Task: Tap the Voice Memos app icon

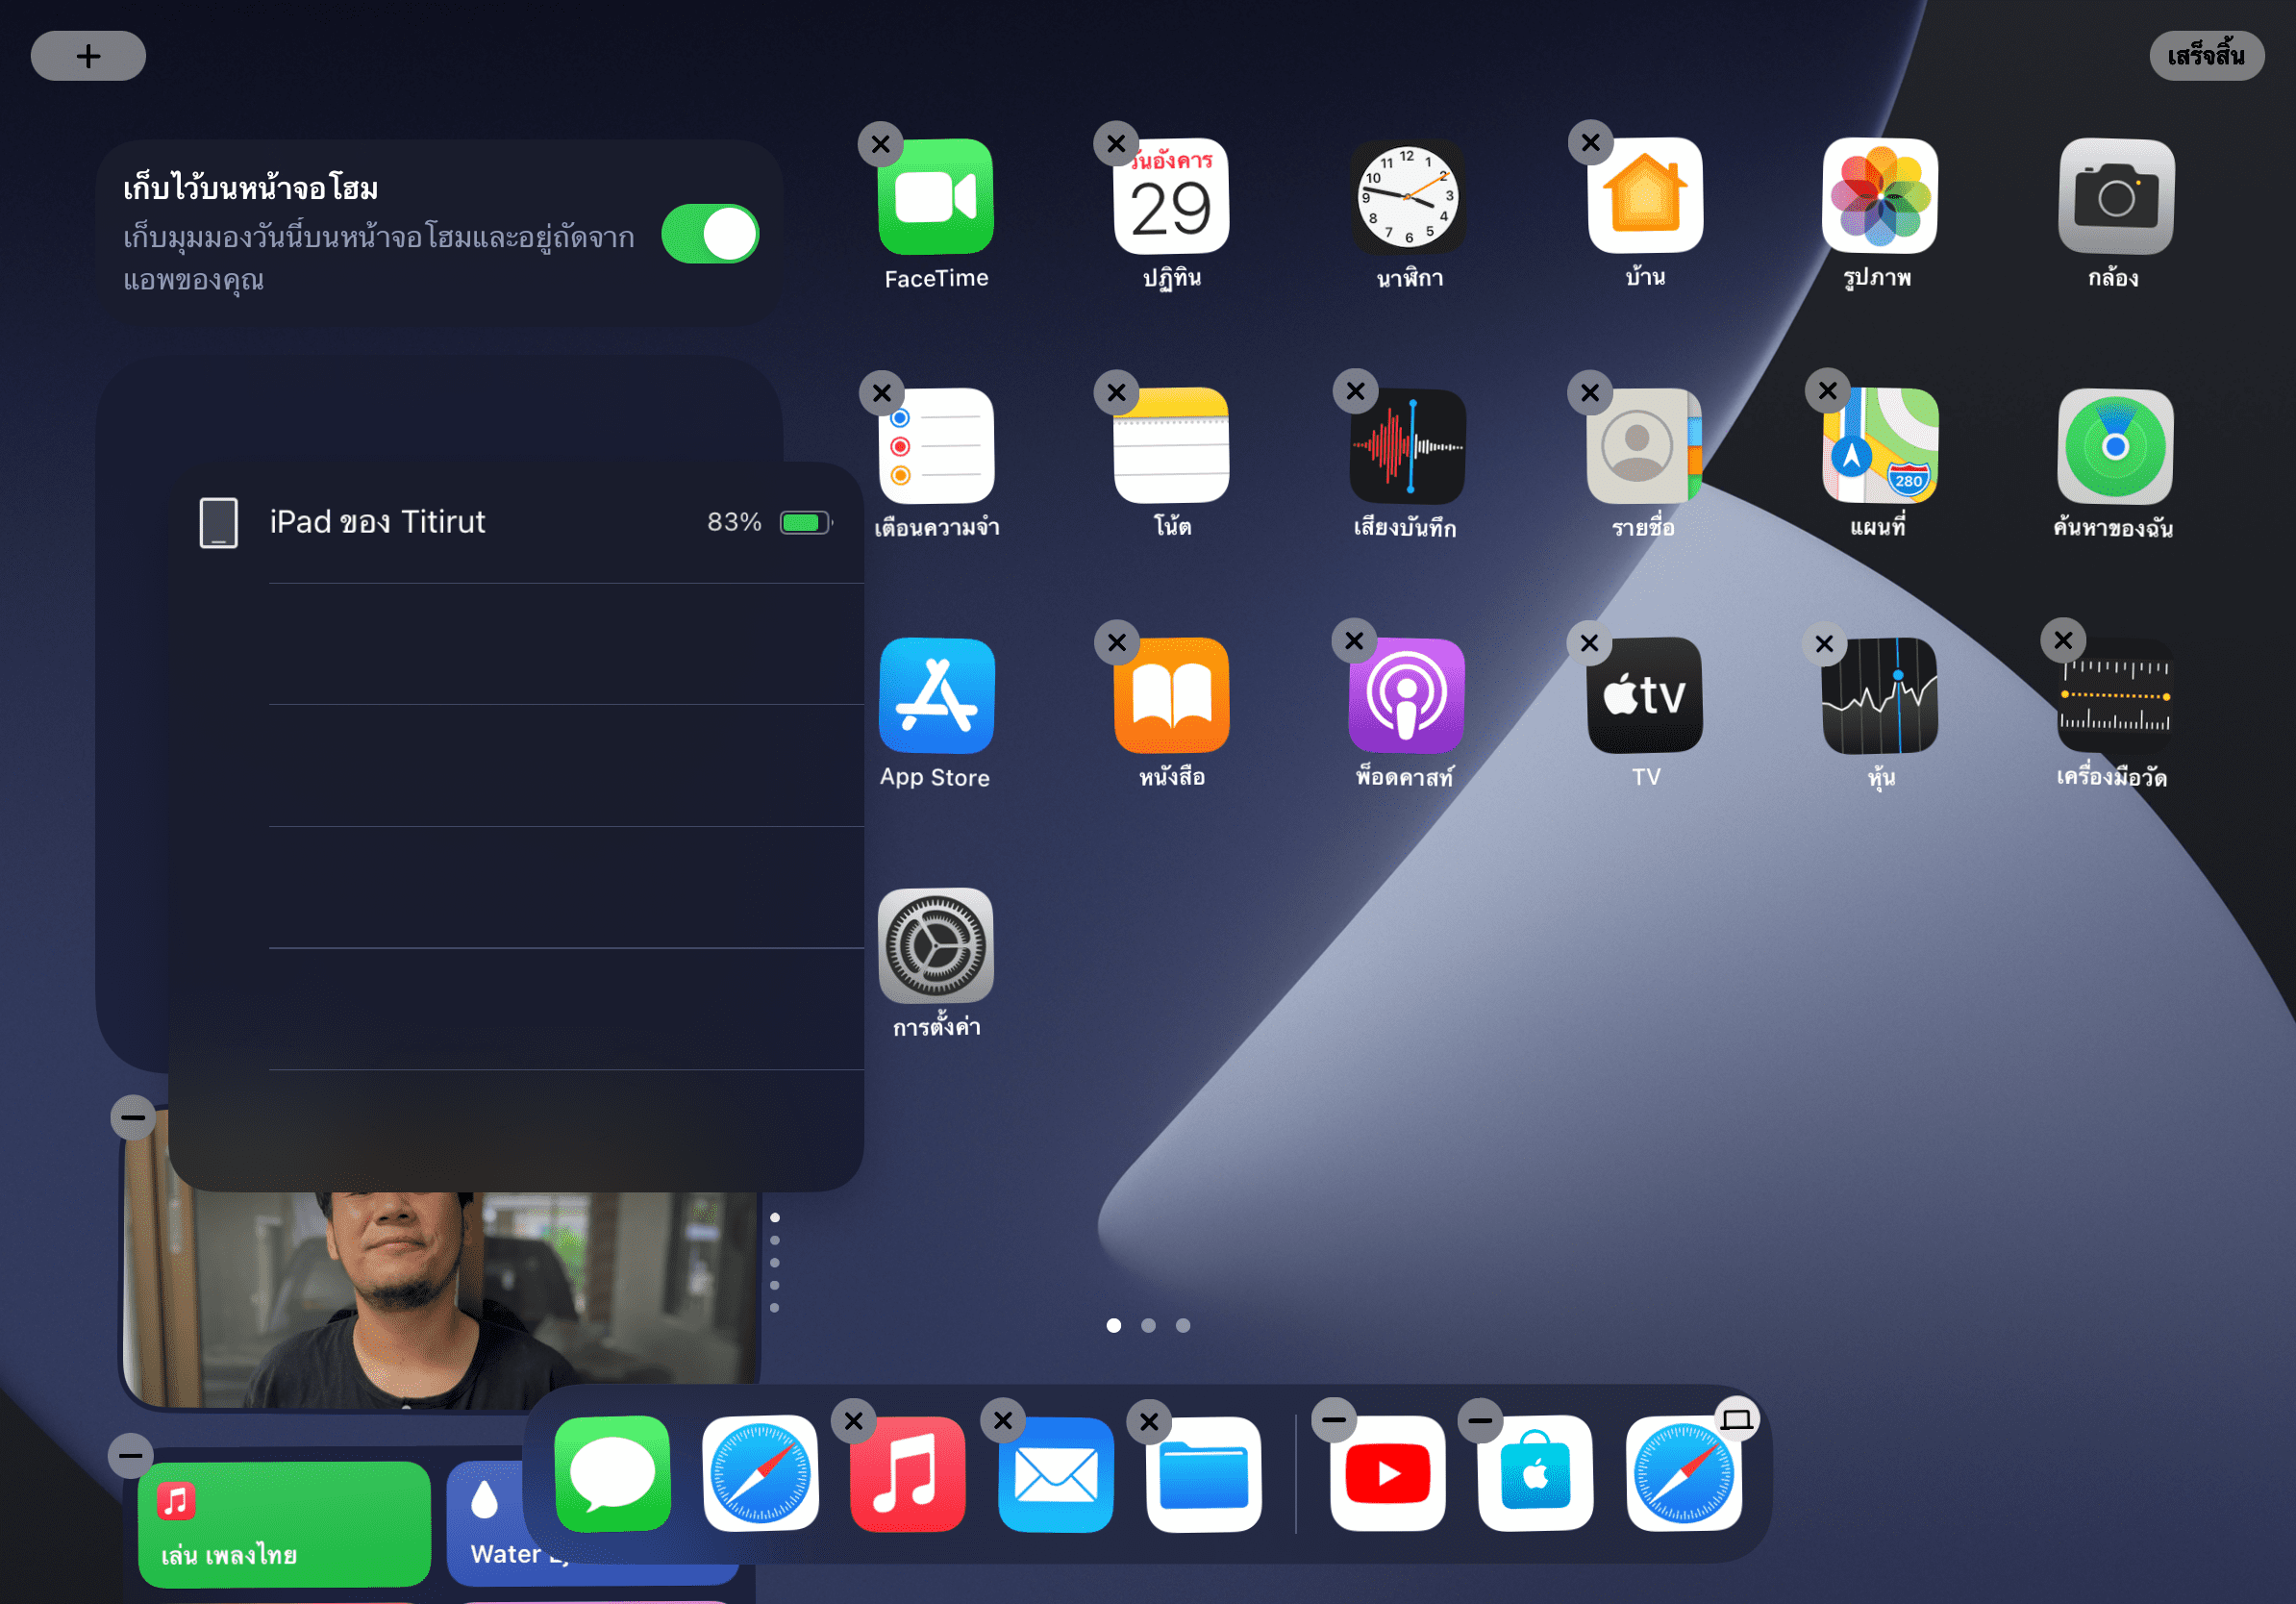Action: (x=1407, y=446)
